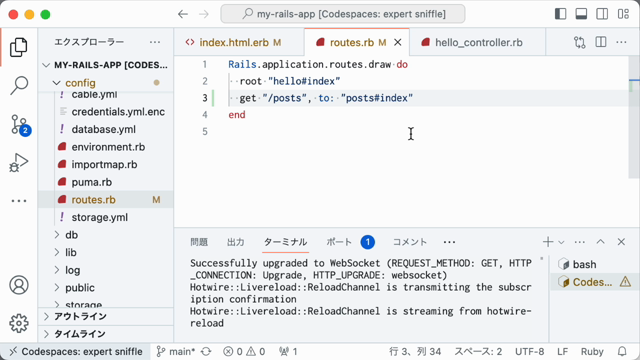Open the Run and Debug view
Screen dimensions: 640x360
19,162
